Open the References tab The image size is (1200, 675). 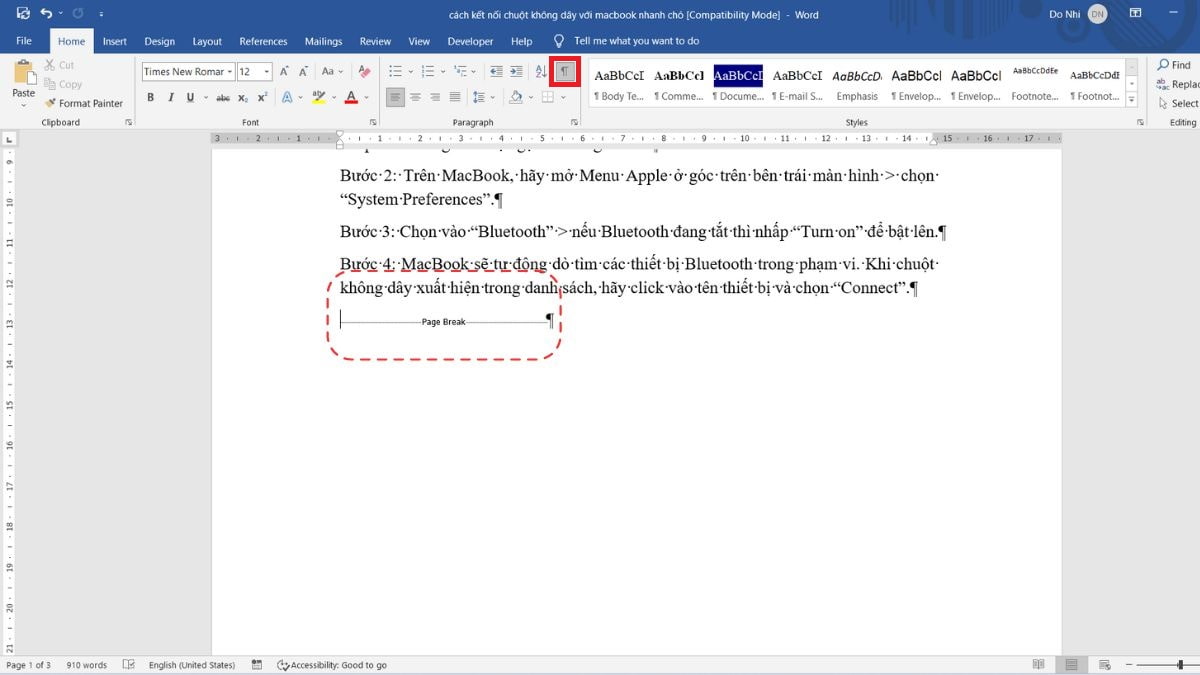(263, 41)
